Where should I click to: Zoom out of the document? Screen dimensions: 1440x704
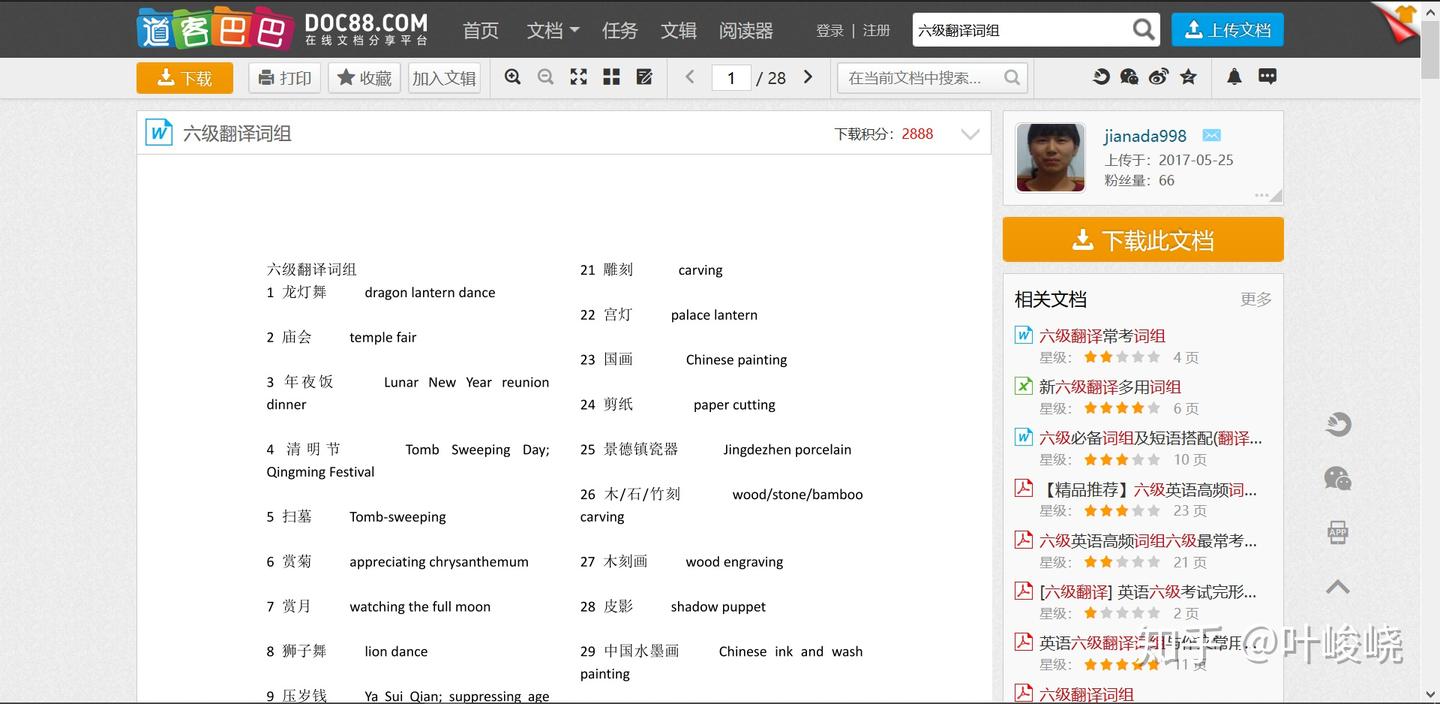tap(546, 77)
